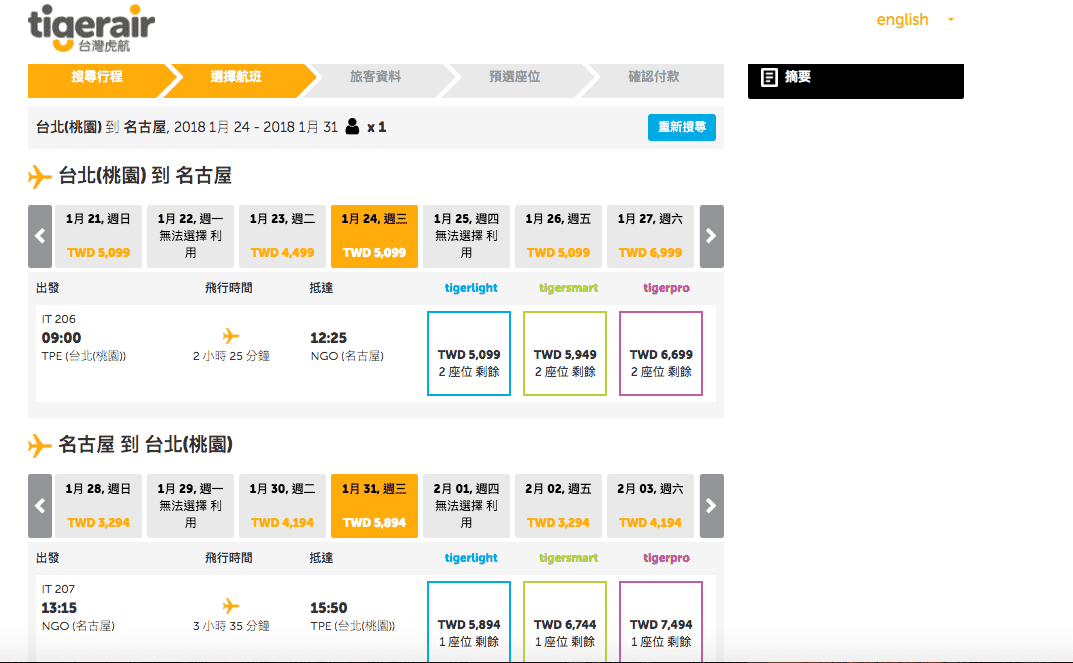This screenshot has height=663, width=1073.
Task: Choose tigersmart fare TWD 5,949
Action: (565, 353)
